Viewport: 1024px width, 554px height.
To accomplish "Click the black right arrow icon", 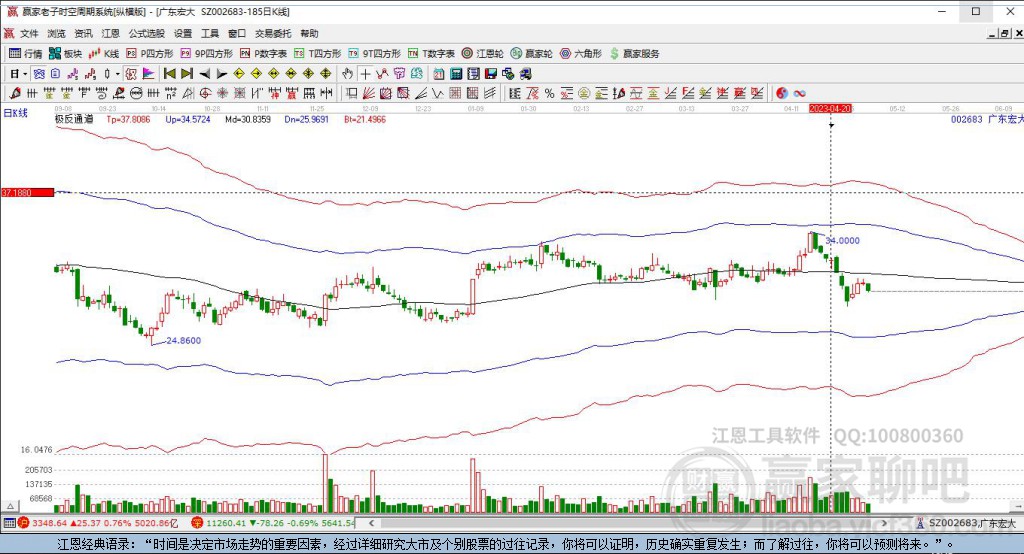I will (222, 74).
